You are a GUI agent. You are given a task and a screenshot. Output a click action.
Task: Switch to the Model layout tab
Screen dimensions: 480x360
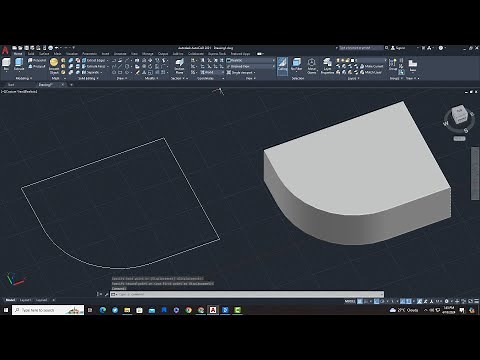pos(10,300)
